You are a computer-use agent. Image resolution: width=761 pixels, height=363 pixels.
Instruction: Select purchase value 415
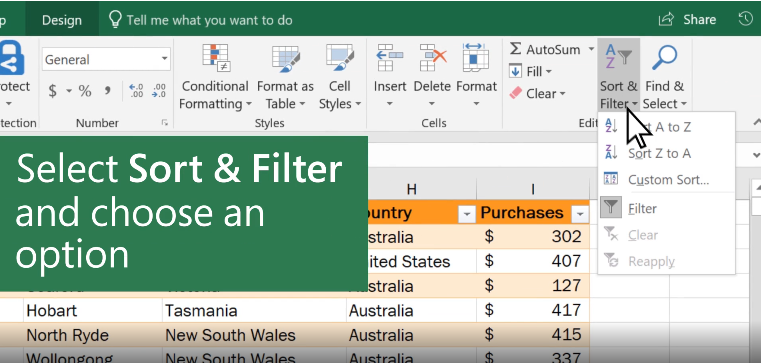533,335
